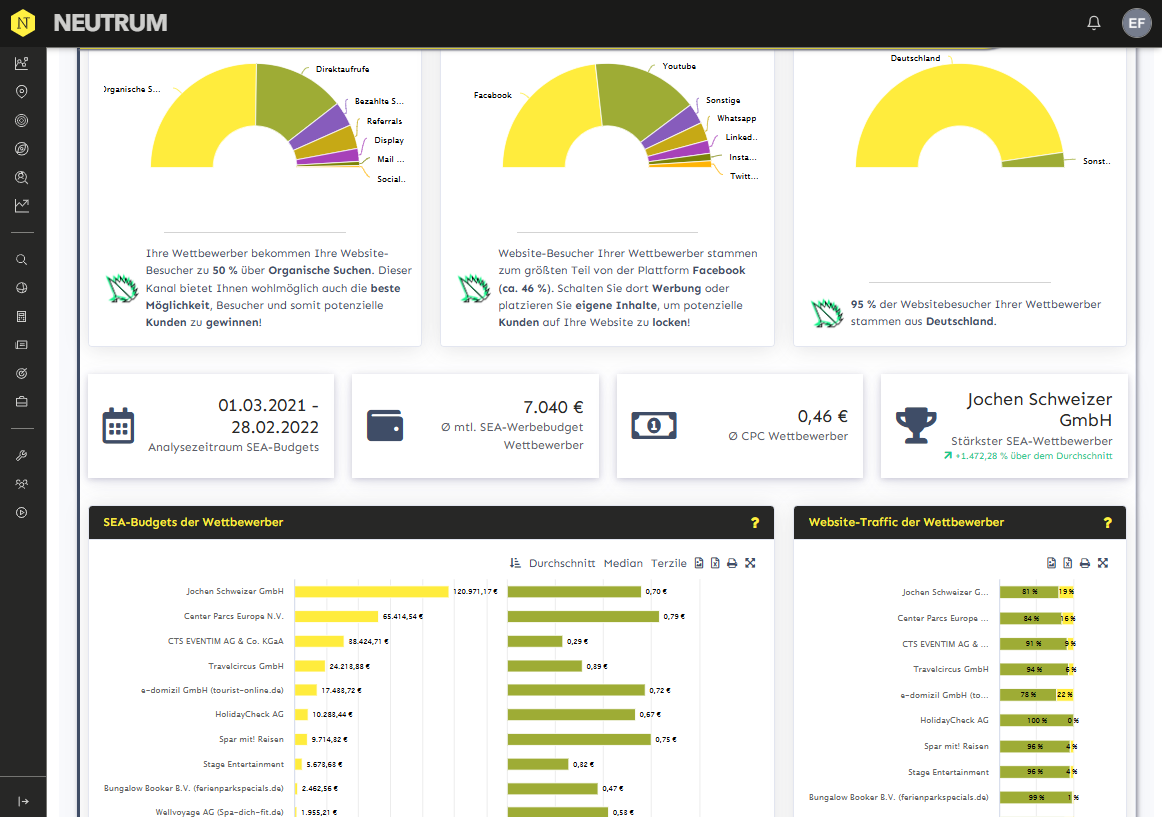Image resolution: width=1162 pixels, height=817 pixels.
Task: Toggle the Durchschnitt line in SEA-Budgets
Action: pos(562,563)
